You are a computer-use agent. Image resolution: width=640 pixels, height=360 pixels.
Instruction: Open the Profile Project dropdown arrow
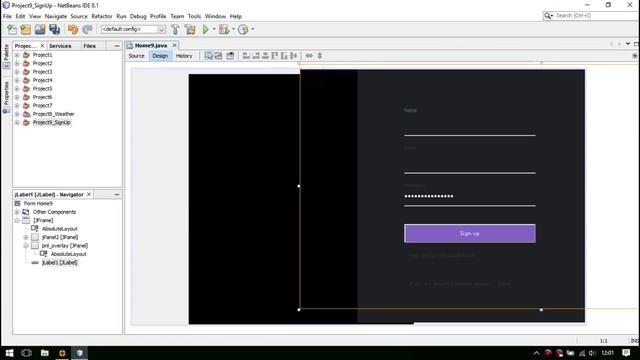click(x=252, y=29)
